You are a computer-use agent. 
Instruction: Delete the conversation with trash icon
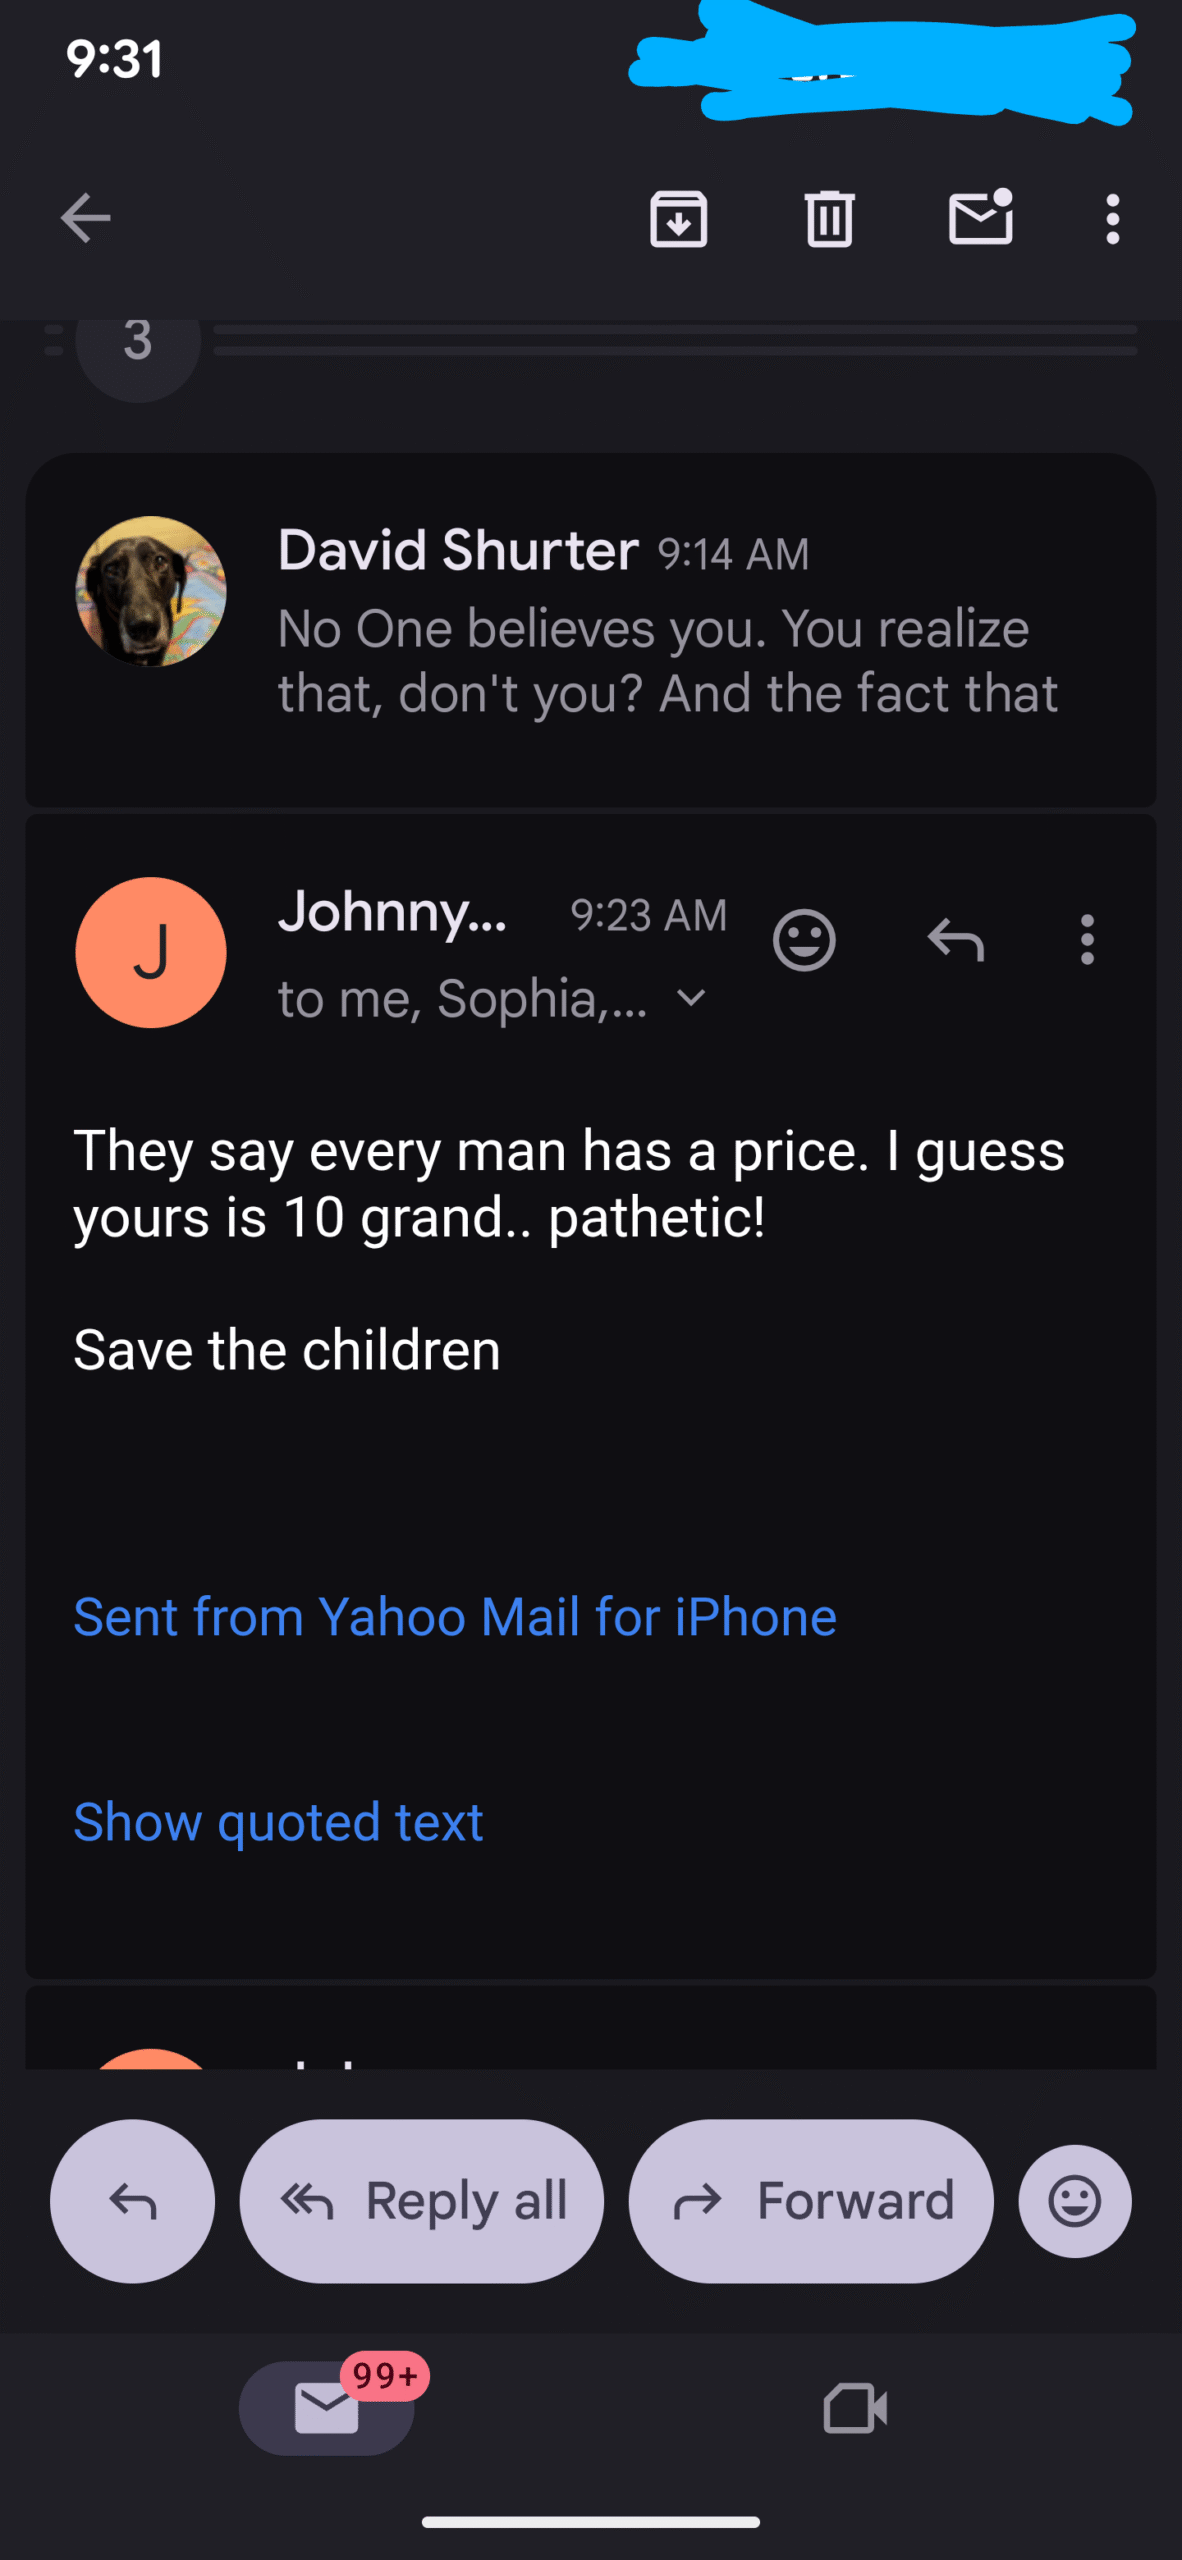point(829,218)
